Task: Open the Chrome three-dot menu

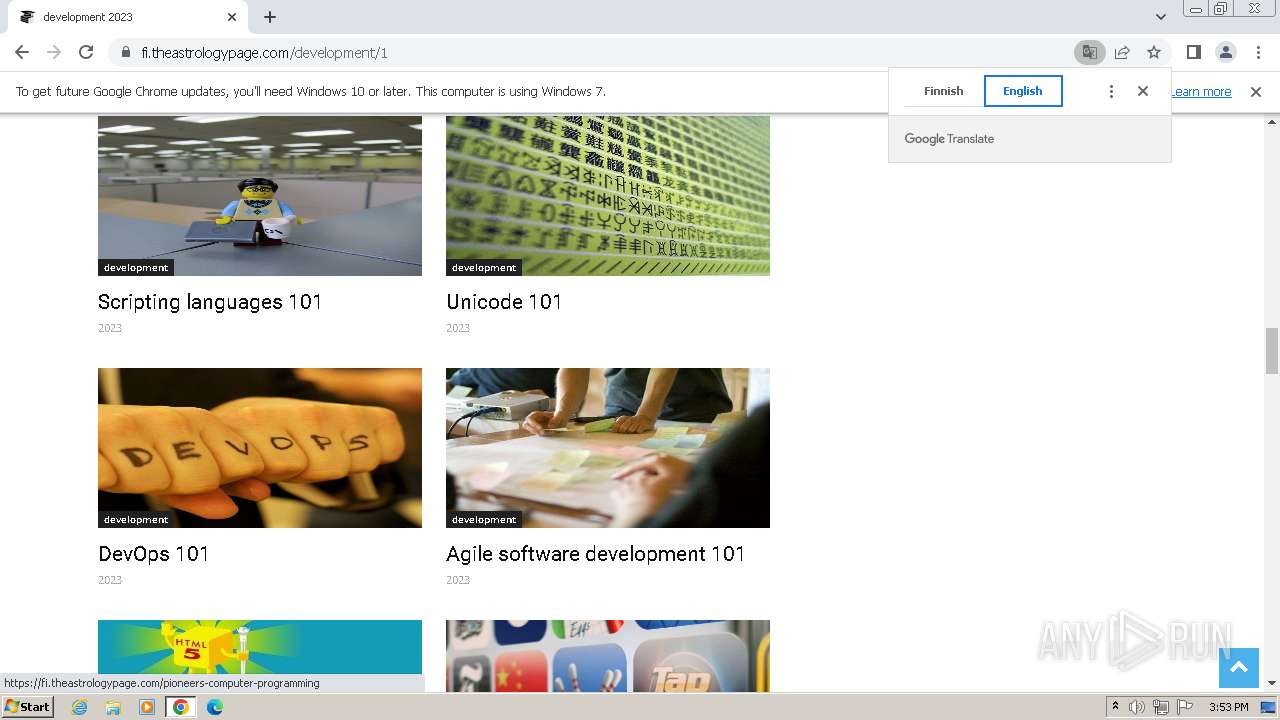Action: 1258,52
